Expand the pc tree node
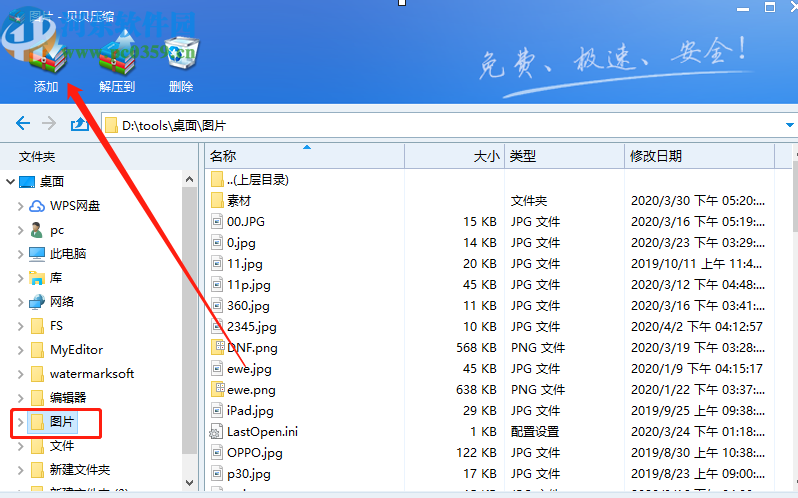 tap(20, 230)
